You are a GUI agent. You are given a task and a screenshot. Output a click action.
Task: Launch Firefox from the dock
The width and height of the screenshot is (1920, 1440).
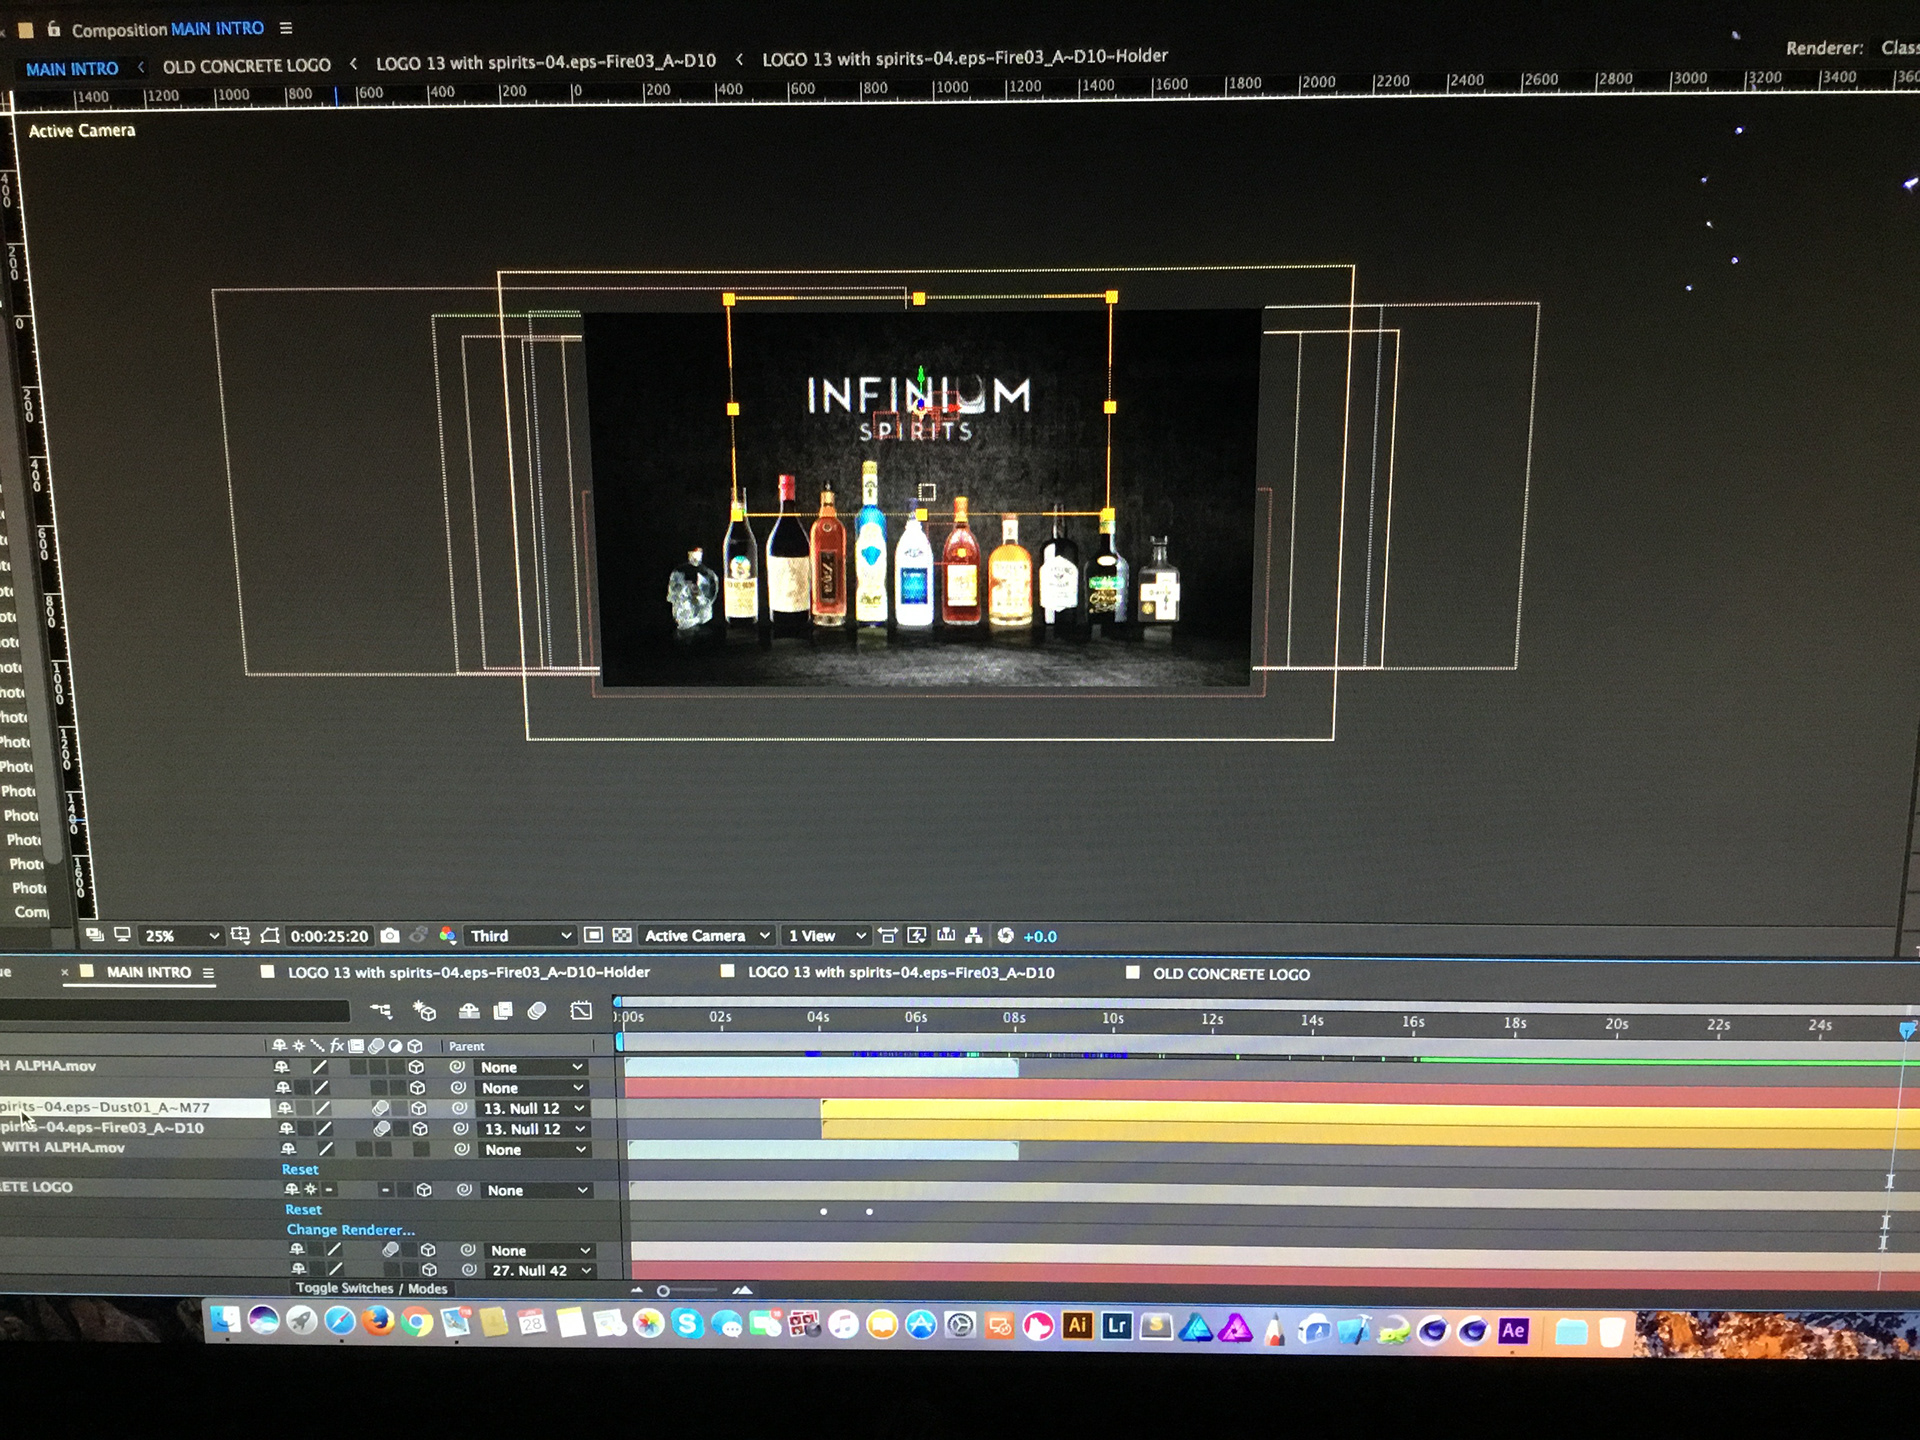coord(378,1322)
